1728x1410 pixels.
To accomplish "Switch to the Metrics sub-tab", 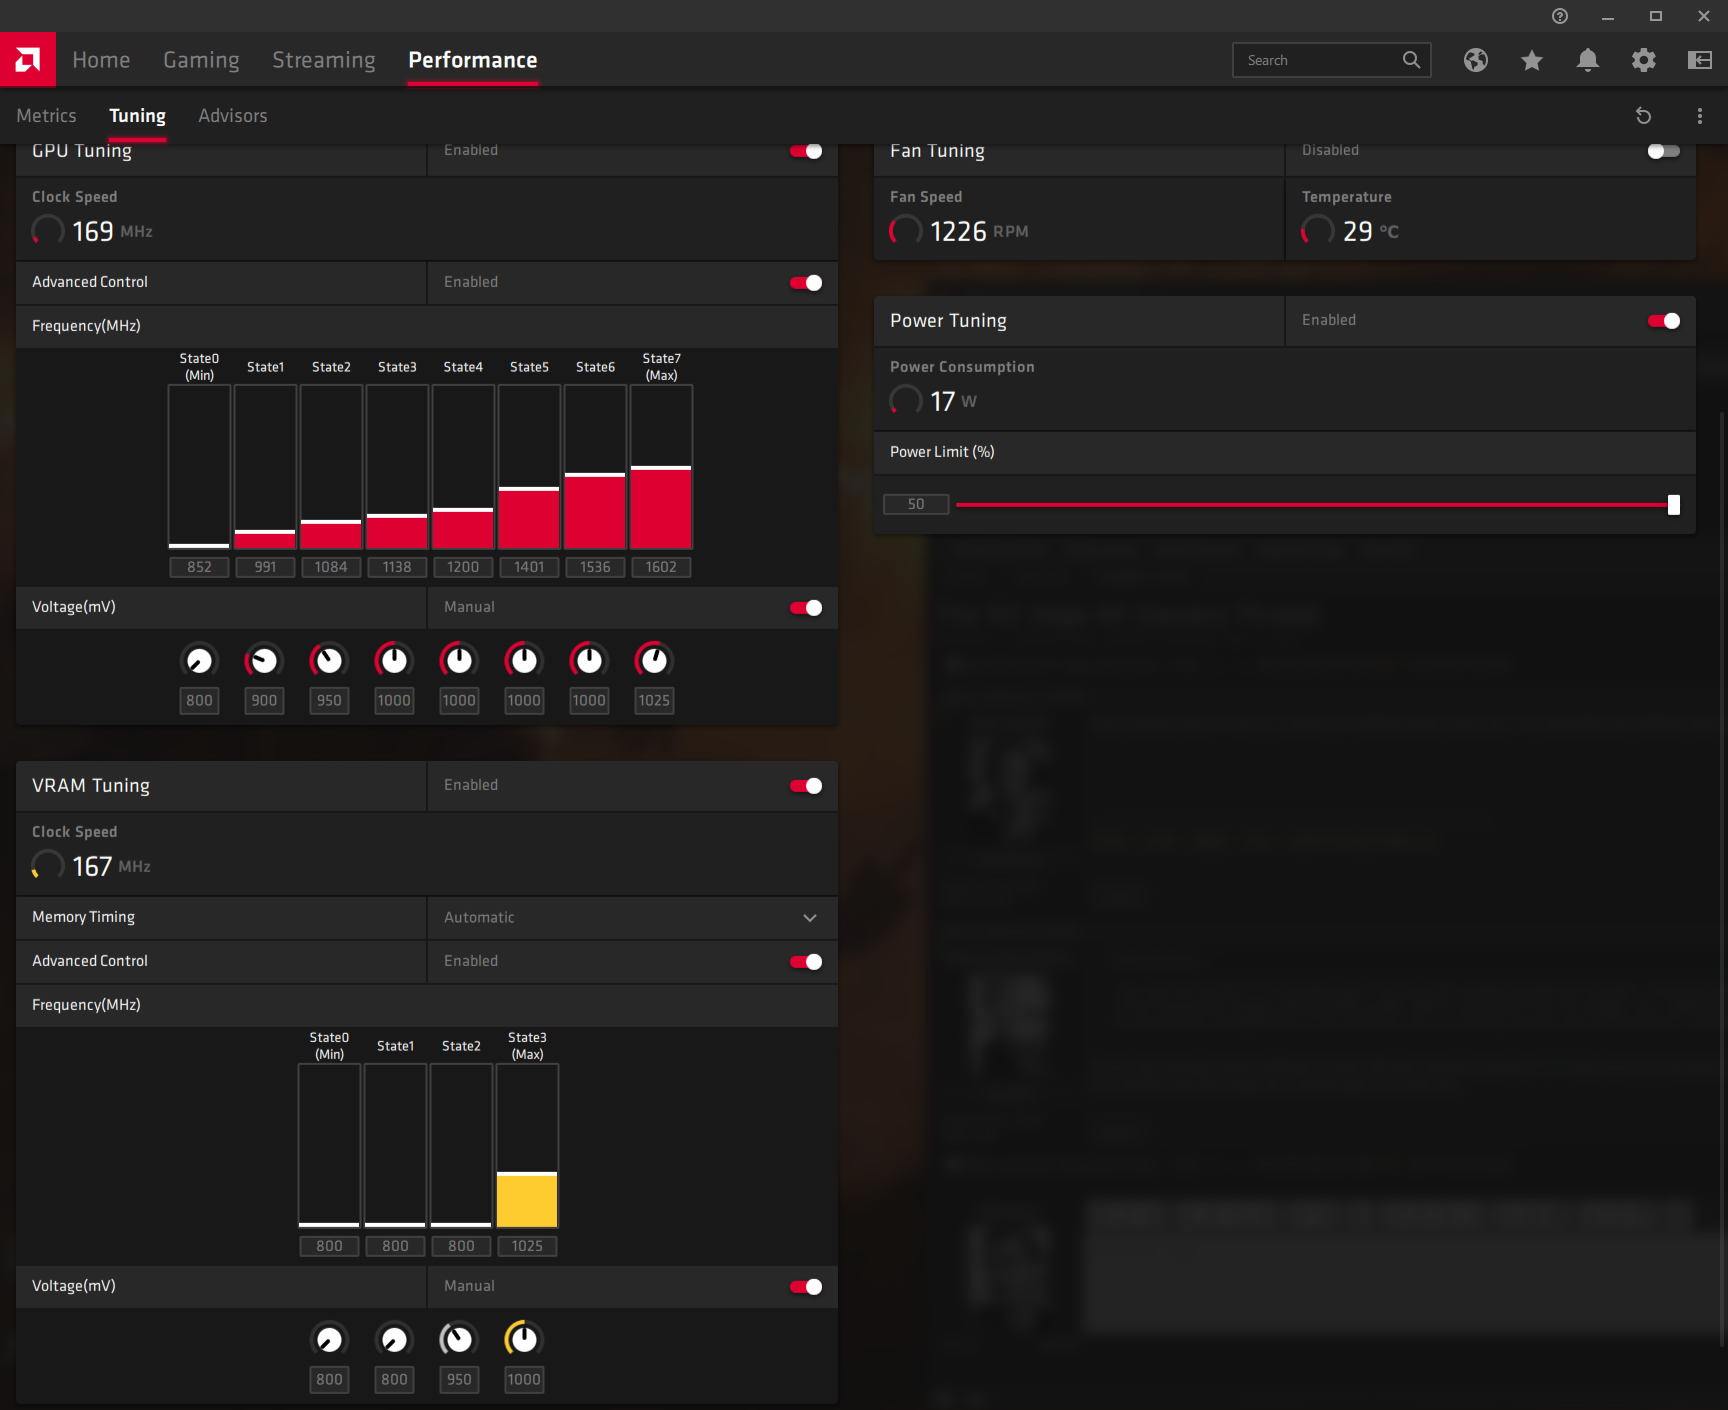I will pyautogui.click(x=46, y=116).
